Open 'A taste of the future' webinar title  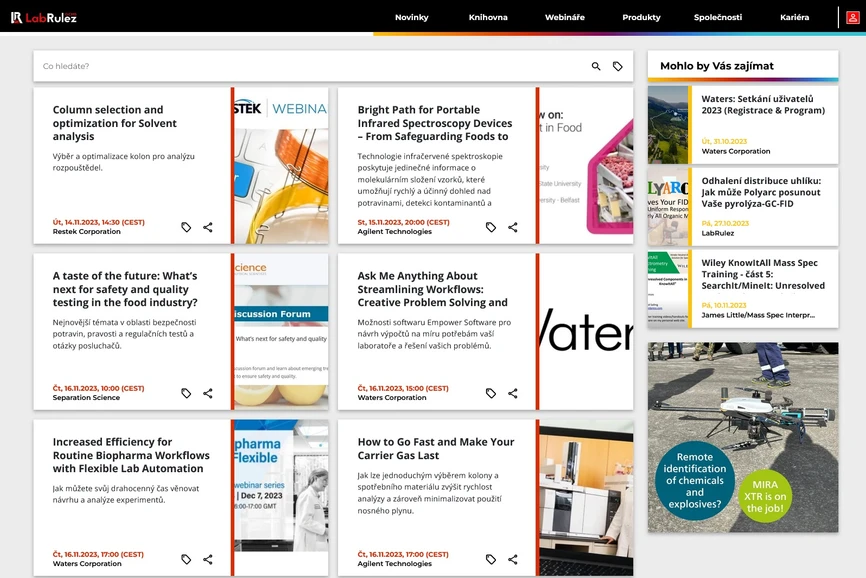[125, 288]
